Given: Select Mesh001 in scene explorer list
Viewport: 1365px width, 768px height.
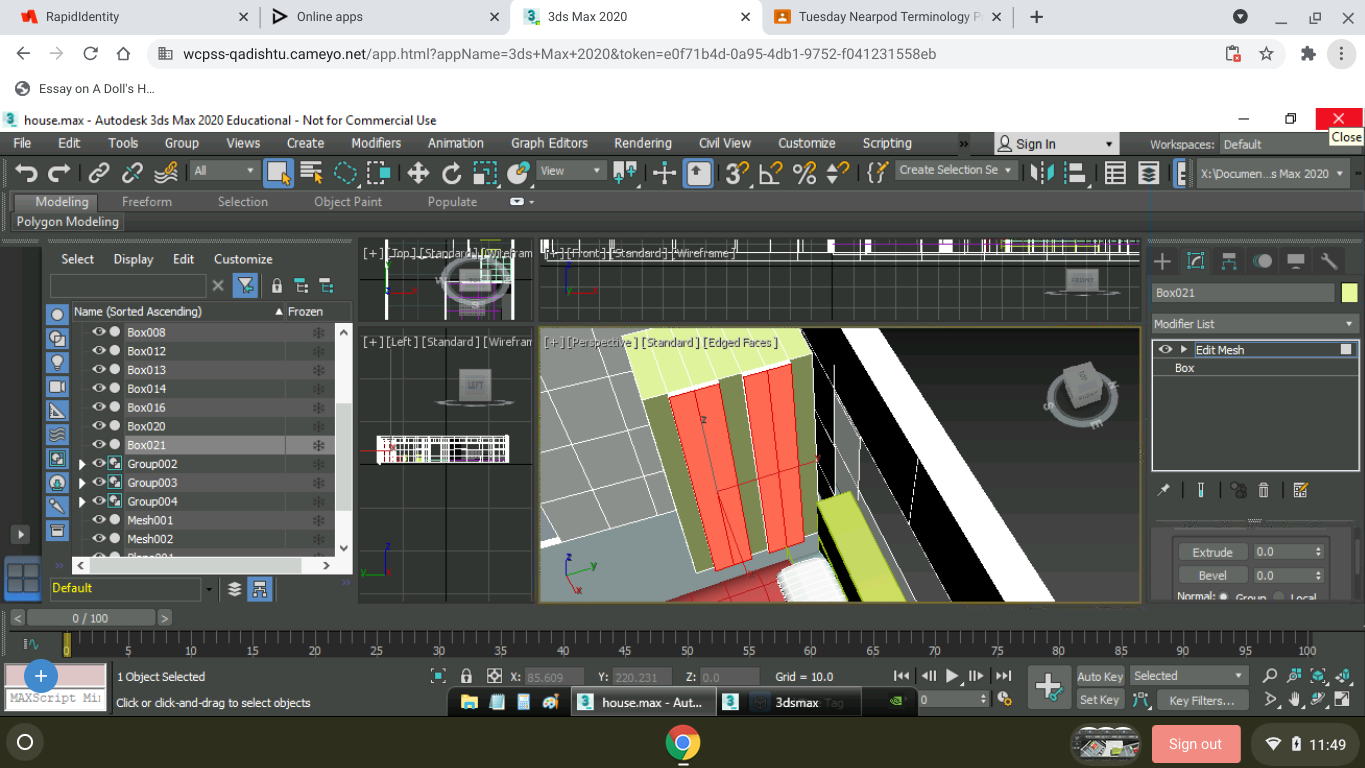Looking at the screenshot, I should 150,520.
